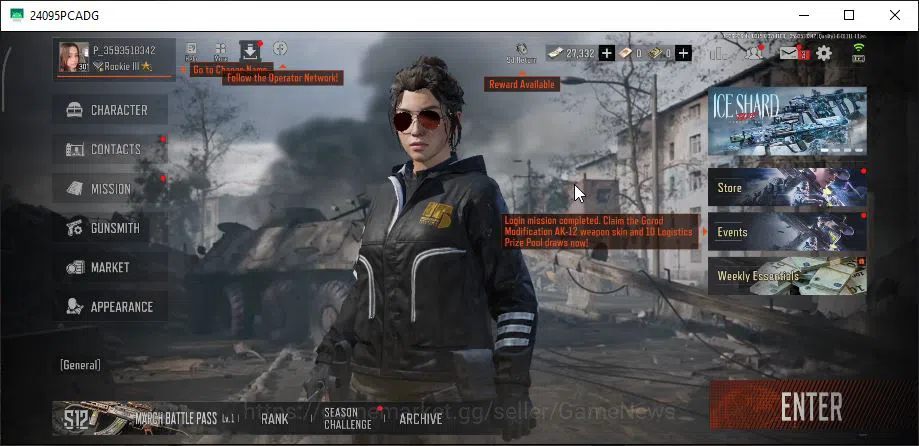The height and width of the screenshot is (446, 919).
Task: Switch to the RANK tab
Action: [274, 418]
